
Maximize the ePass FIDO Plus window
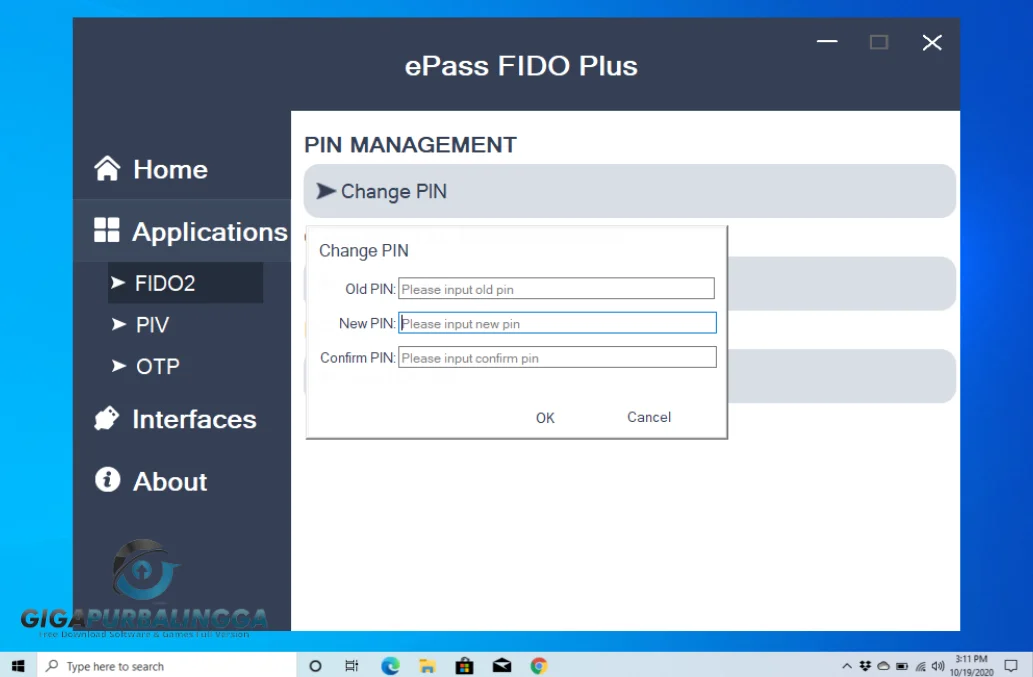(x=879, y=42)
